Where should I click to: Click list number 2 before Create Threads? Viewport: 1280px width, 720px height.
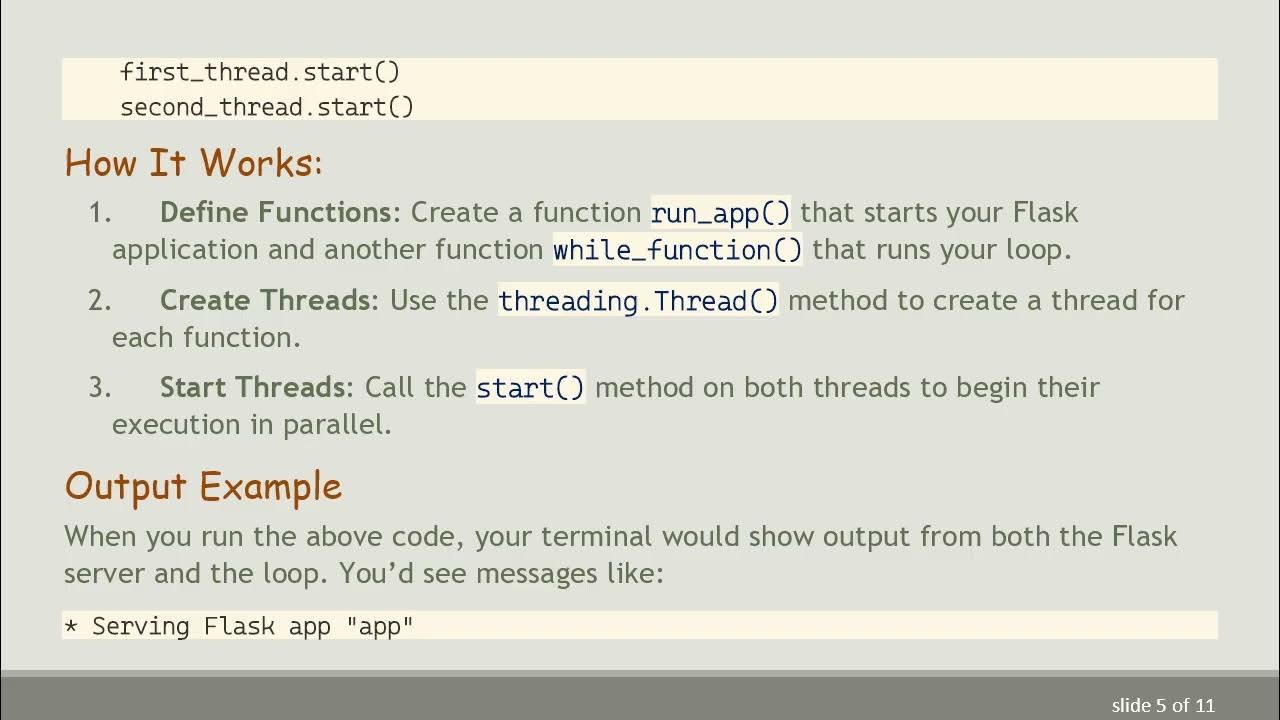[99, 301]
